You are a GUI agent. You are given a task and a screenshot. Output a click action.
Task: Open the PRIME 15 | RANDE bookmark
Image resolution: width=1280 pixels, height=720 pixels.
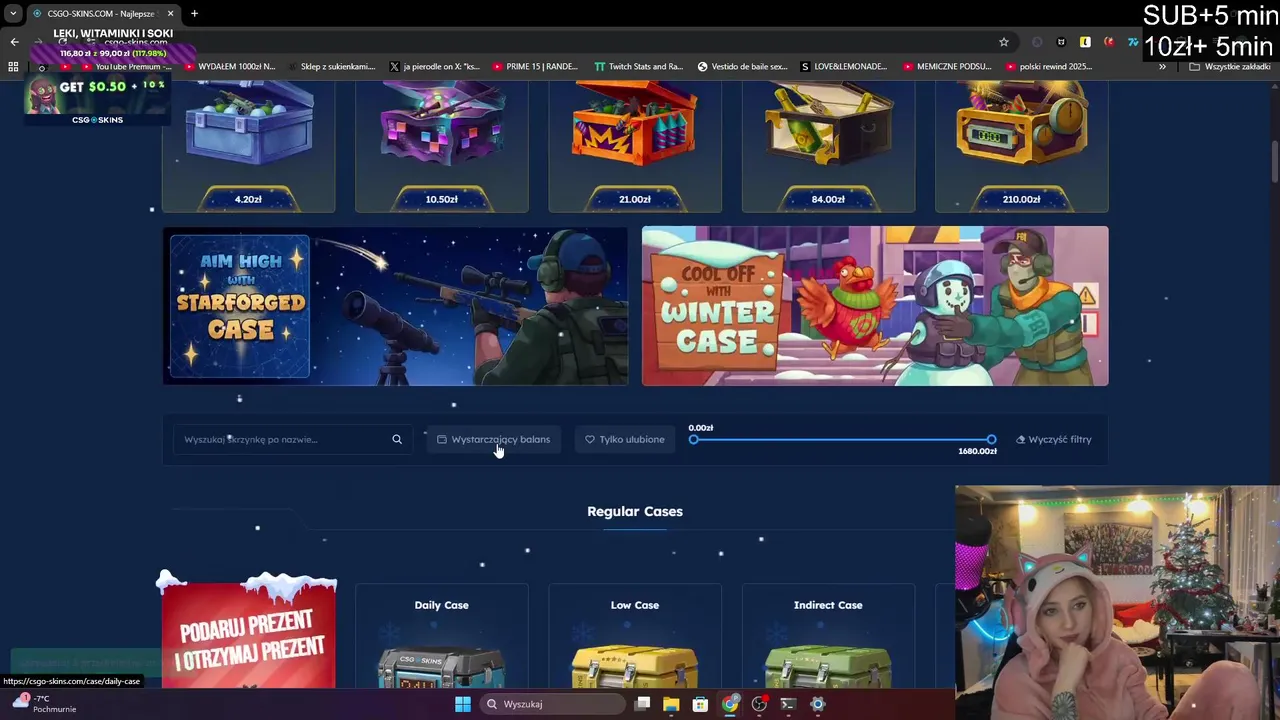pyautogui.click(x=535, y=66)
